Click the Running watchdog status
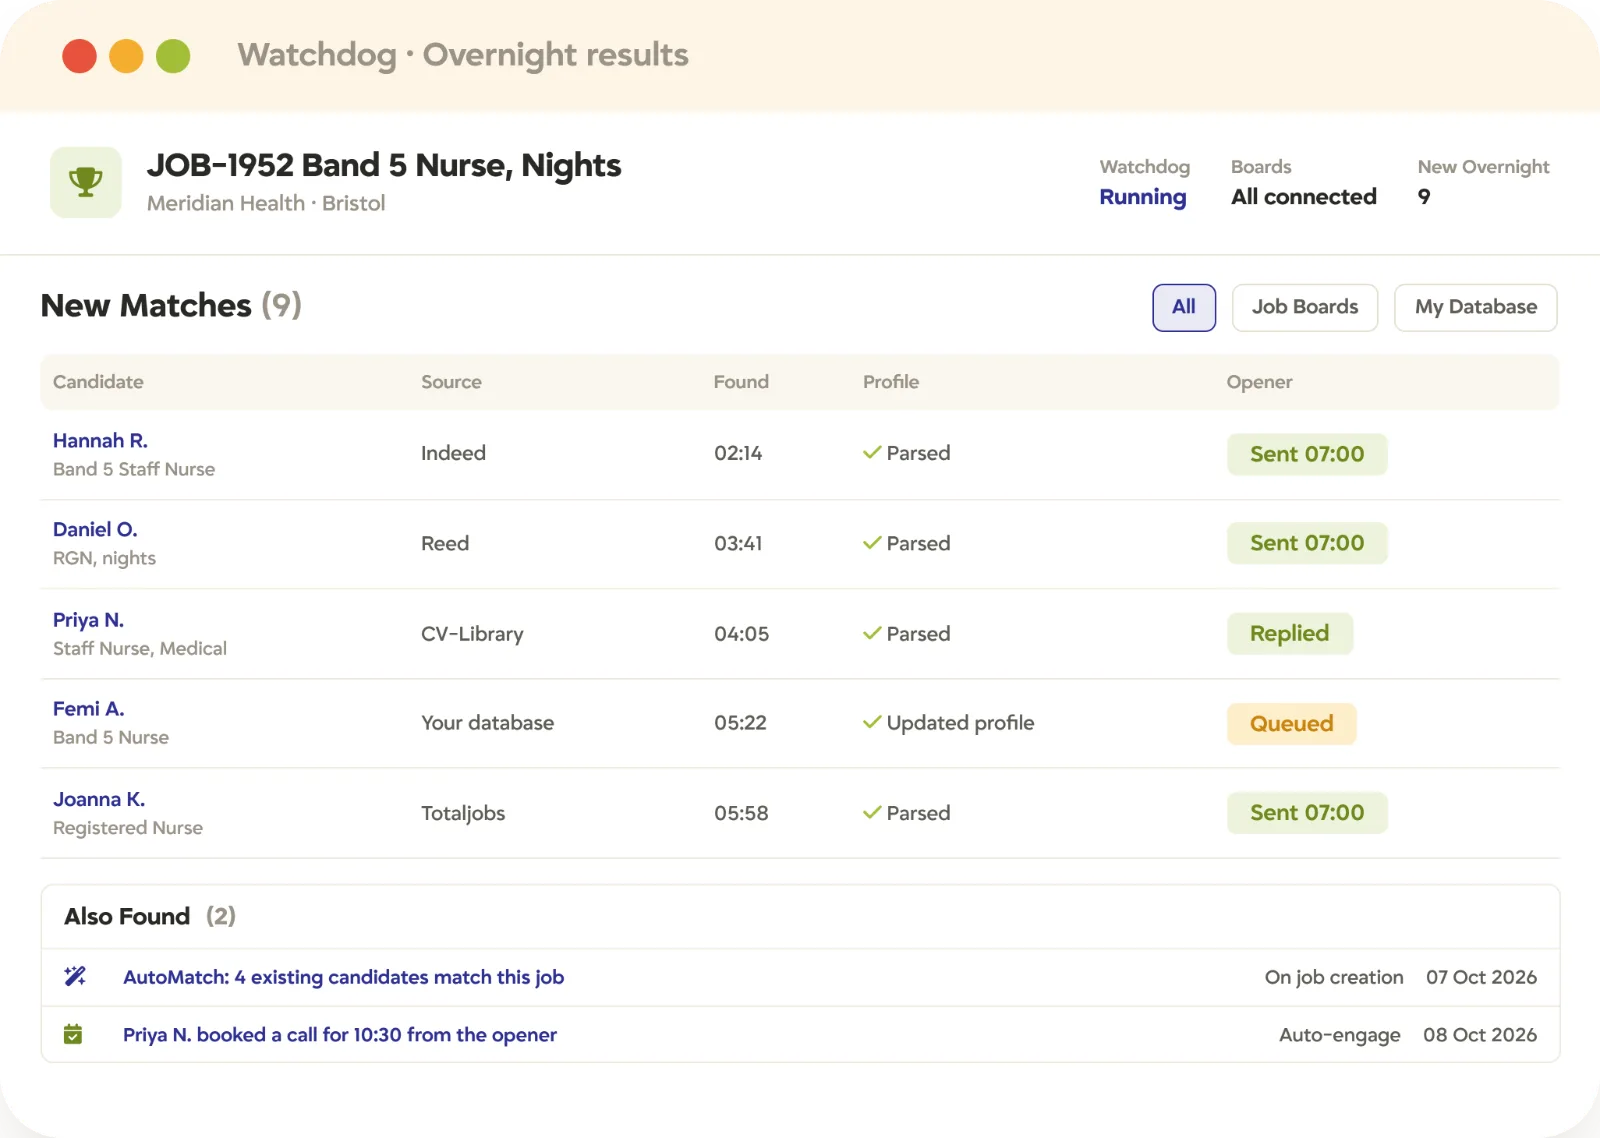The image size is (1600, 1138). click(x=1143, y=197)
